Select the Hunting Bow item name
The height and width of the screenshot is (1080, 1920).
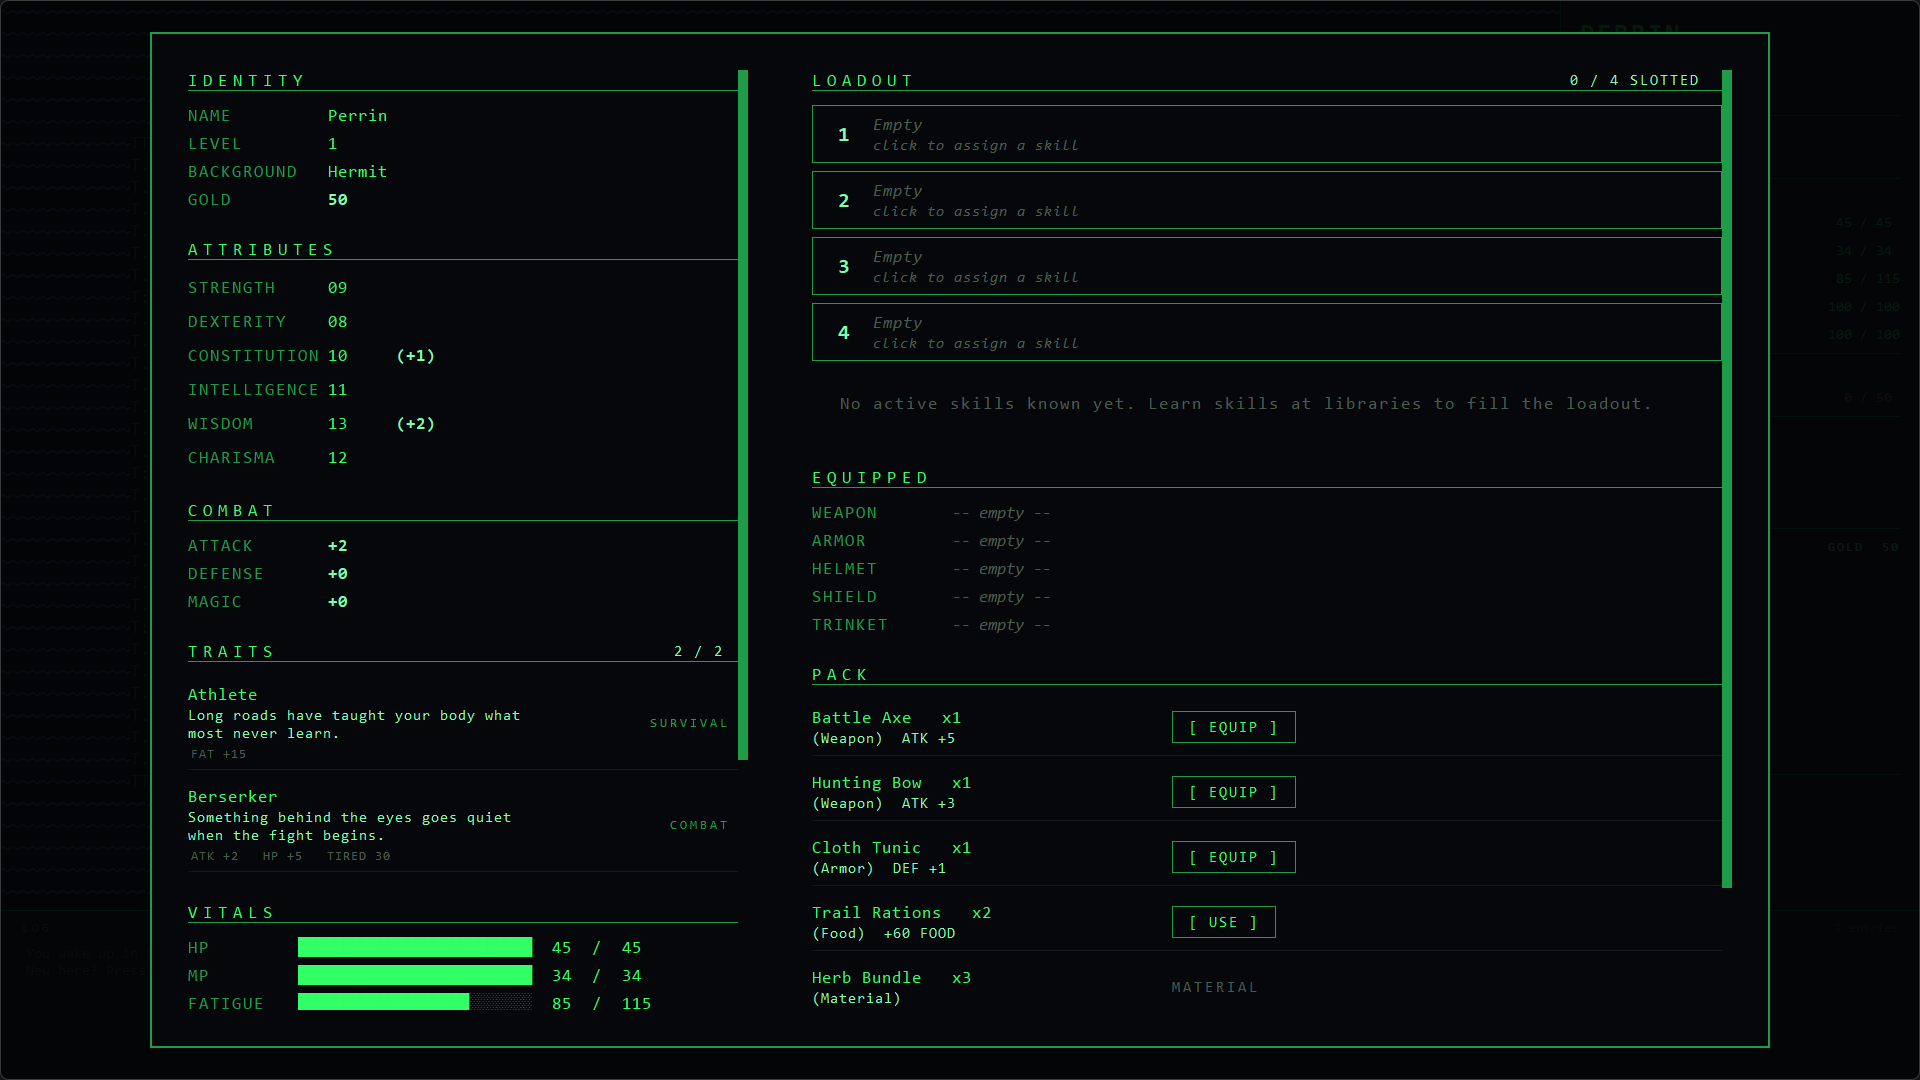click(x=867, y=783)
